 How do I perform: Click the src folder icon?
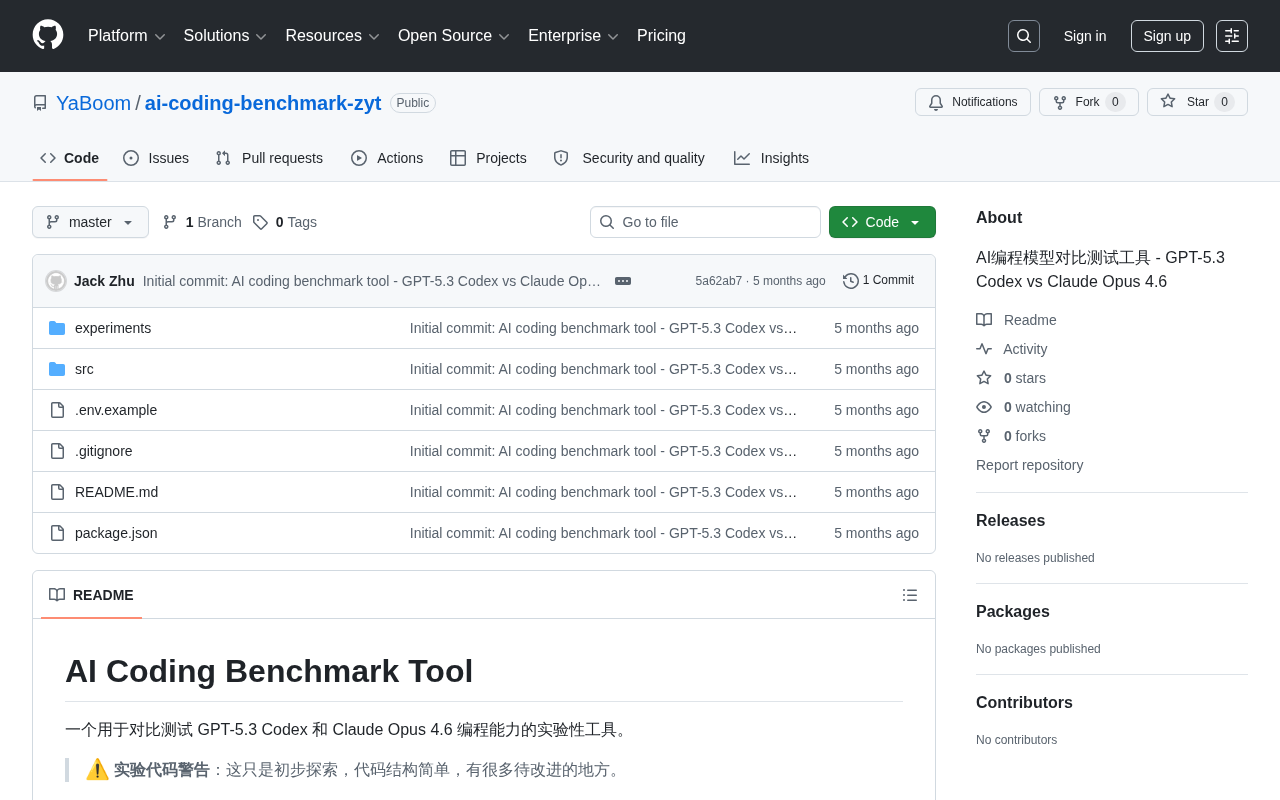click(x=57, y=369)
